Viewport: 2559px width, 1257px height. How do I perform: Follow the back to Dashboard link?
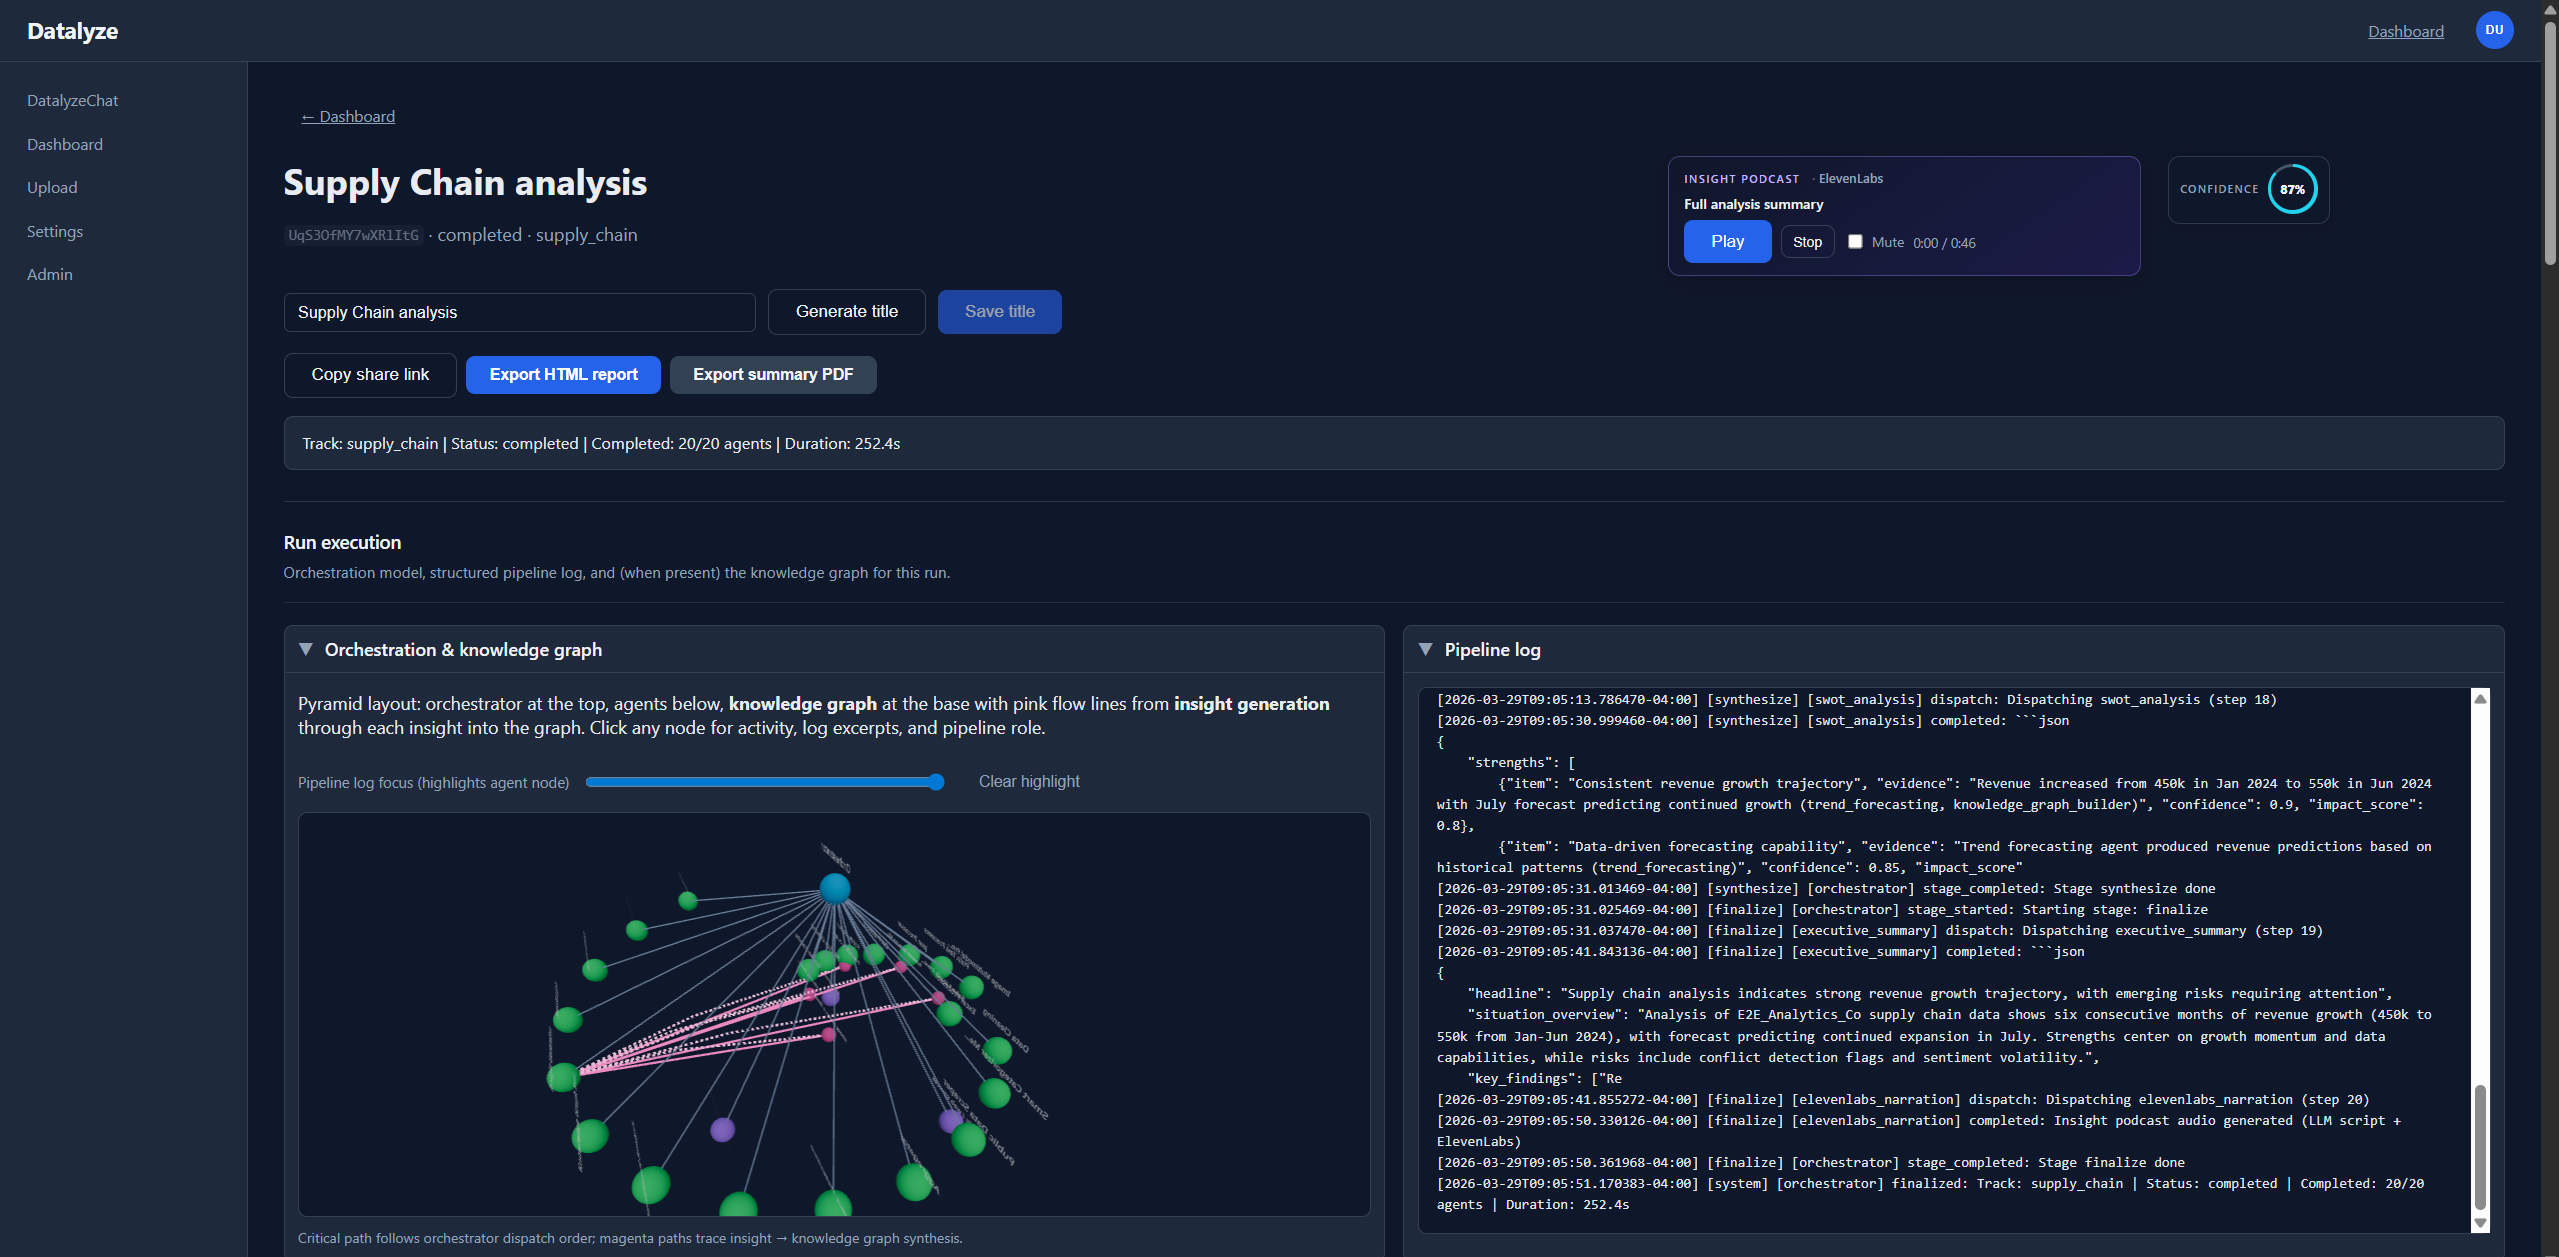[x=348, y=117]
